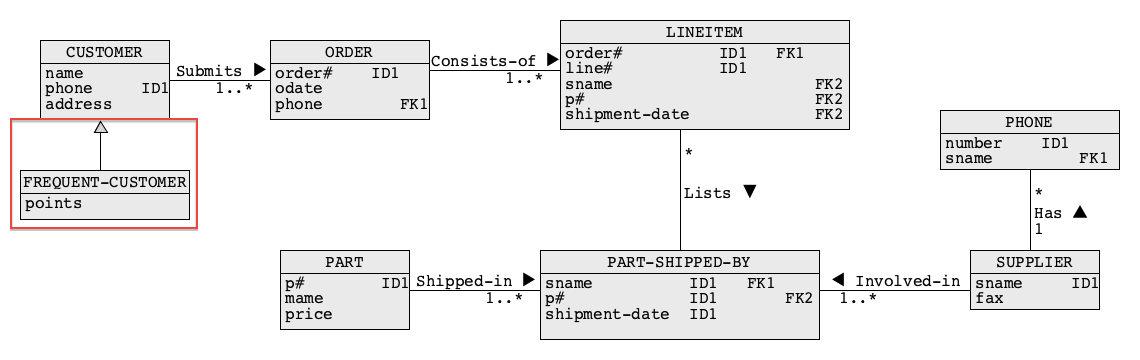Click the shipment-date attribute in LINEITEM

[627, 115]
